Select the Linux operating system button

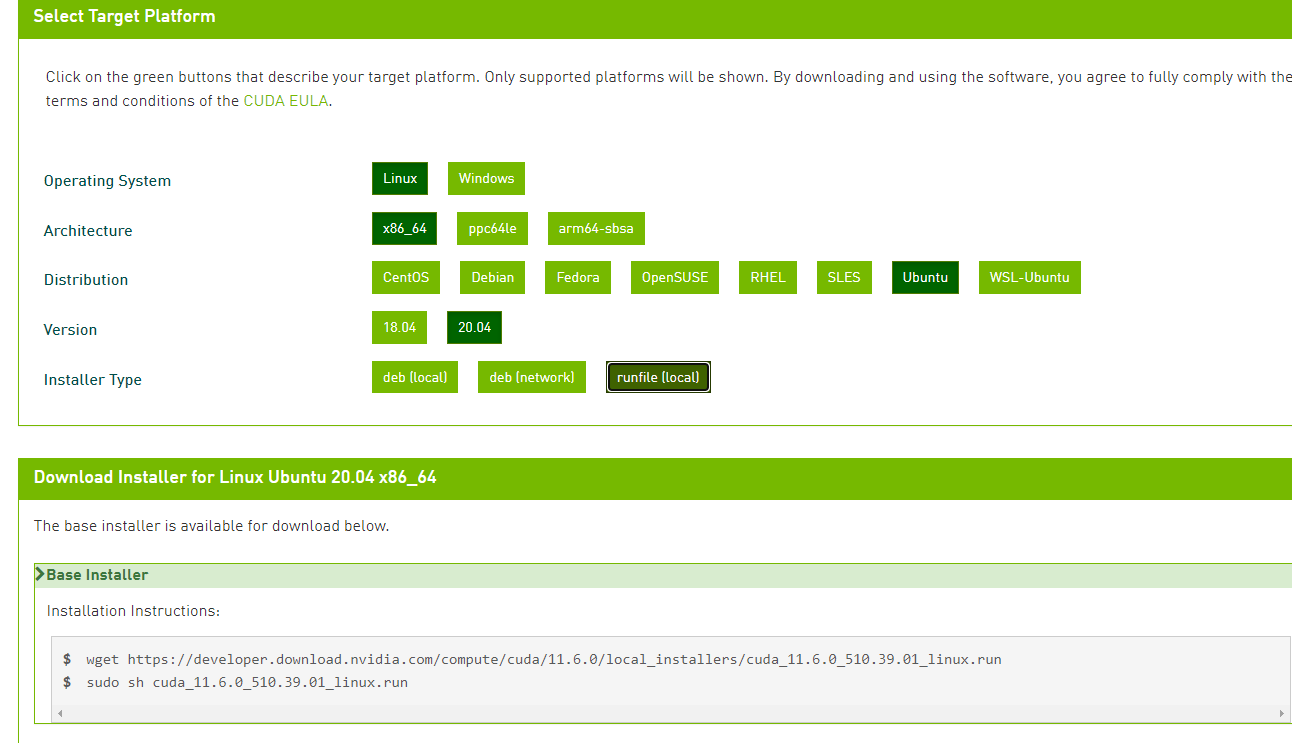(400, 179)
